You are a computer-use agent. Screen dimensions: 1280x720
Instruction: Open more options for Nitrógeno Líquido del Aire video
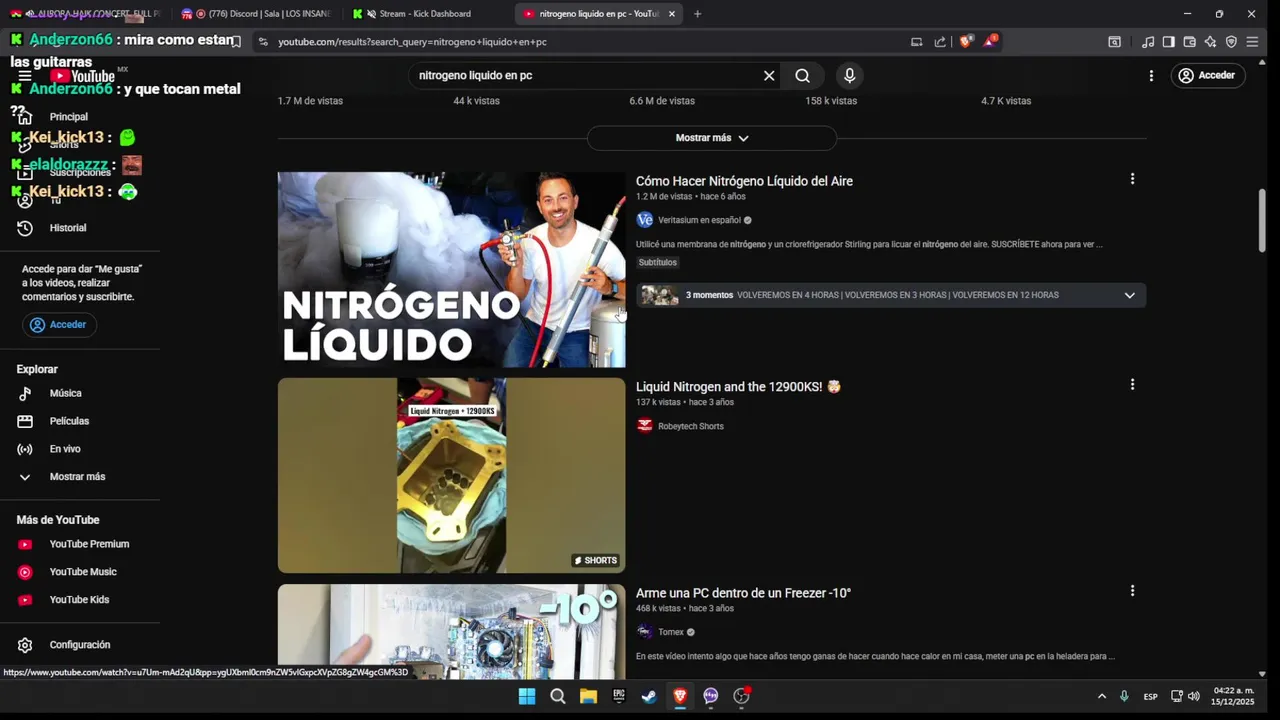click(1132, 179)
